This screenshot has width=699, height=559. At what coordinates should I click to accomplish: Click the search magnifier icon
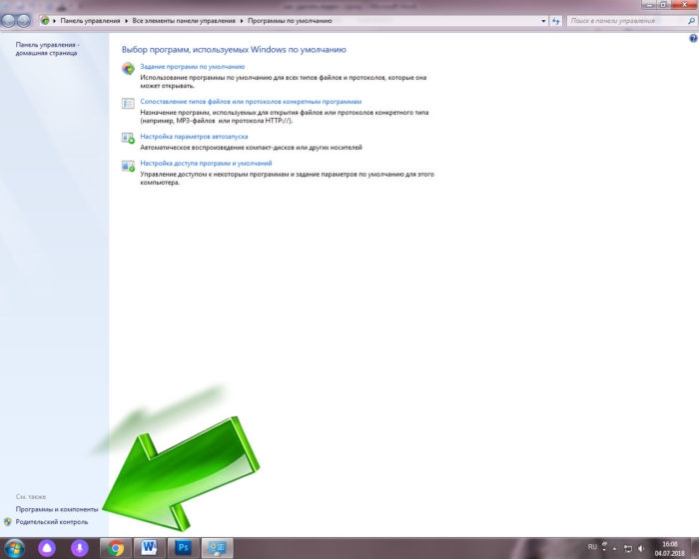[691, 21]
